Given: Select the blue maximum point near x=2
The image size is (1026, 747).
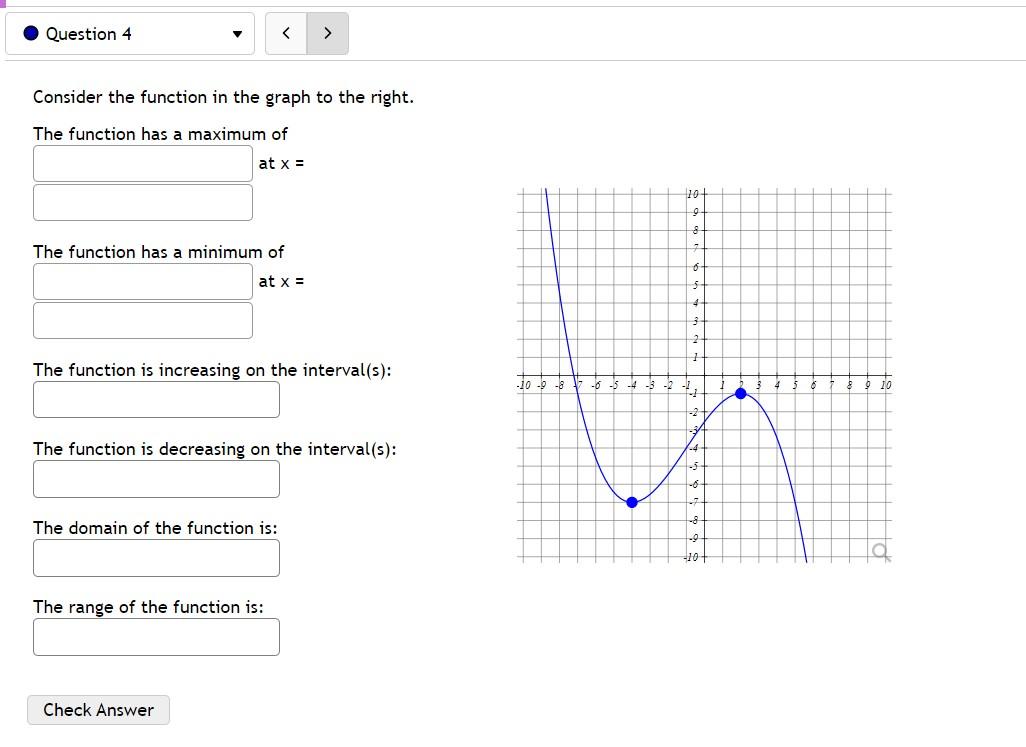Looking at the screenshot, I should (740, 394).
